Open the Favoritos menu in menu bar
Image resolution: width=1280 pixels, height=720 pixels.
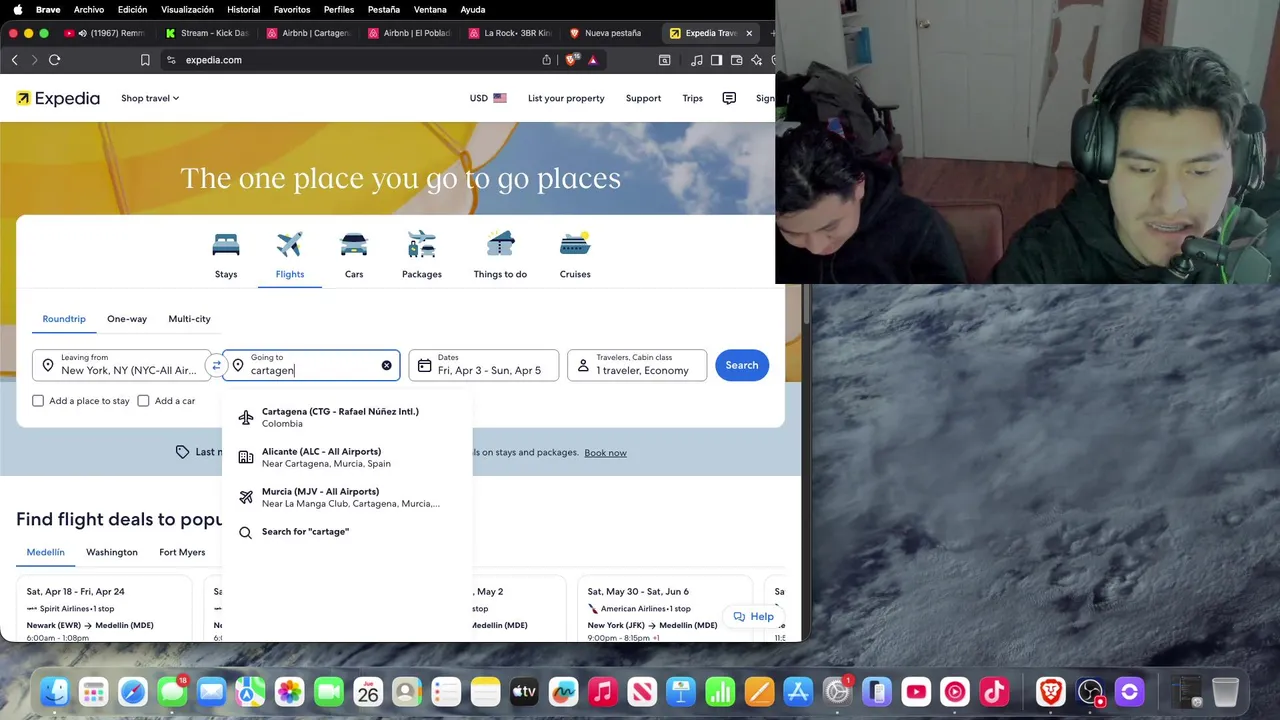click(x=292, y=10)
